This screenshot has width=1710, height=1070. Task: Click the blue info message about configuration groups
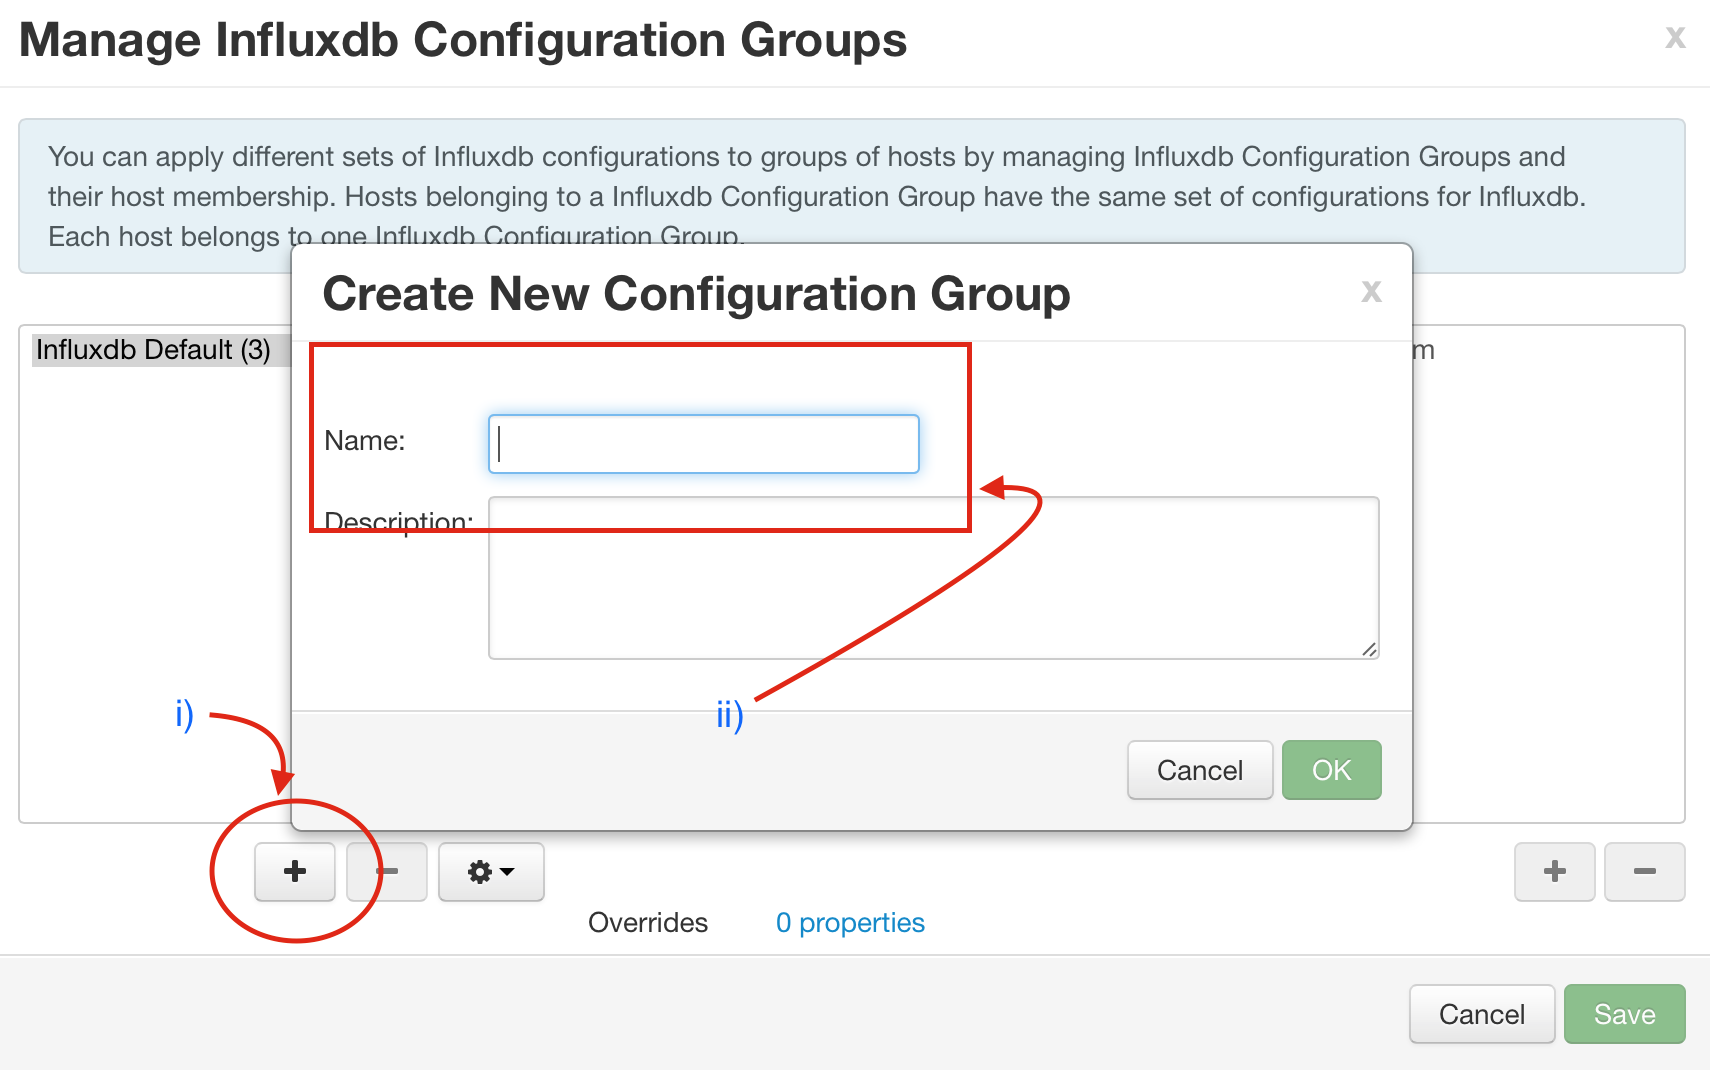pyautogui.click(x=852, y=196)
